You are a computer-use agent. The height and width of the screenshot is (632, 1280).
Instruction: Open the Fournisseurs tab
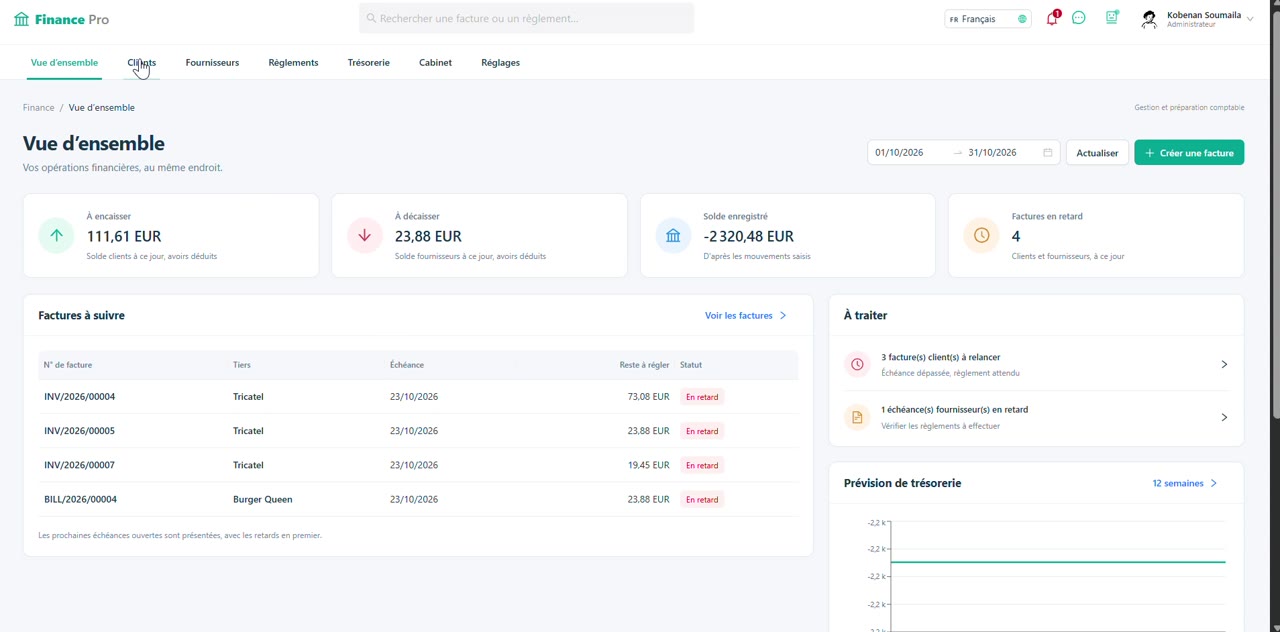pos(212,63)
